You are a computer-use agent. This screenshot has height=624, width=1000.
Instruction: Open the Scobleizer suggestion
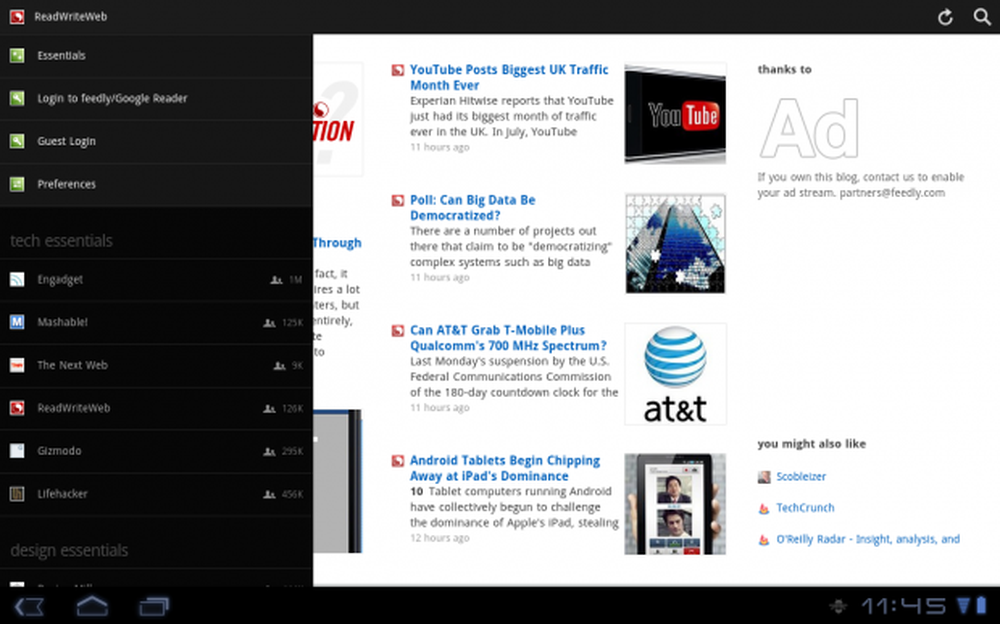801,477
